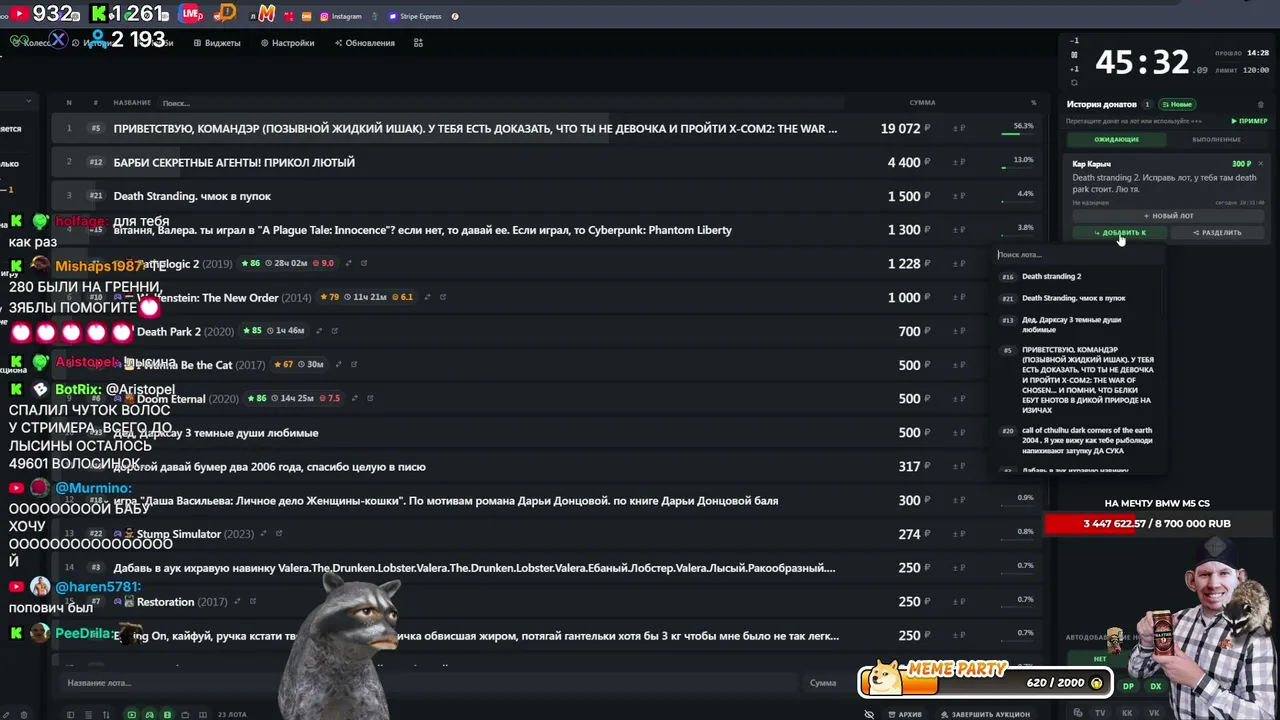The height and width of the screenshot is (720, 1280).
Task: Click the 19 072 sum value
Action: [x=900, y=129]
